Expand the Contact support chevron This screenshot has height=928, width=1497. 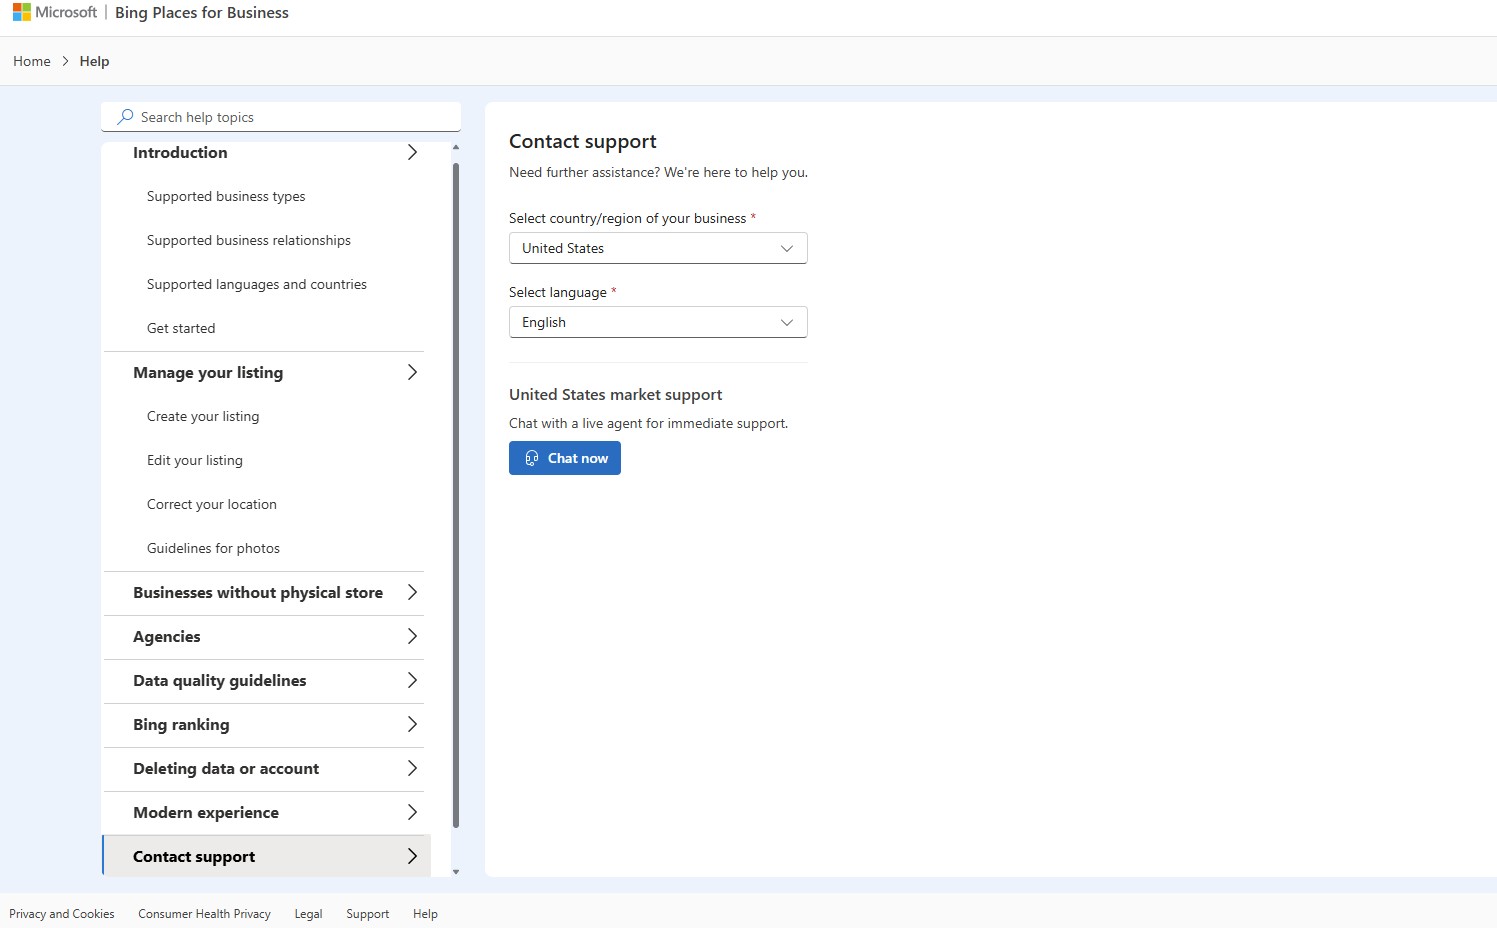tap(412, 856)
